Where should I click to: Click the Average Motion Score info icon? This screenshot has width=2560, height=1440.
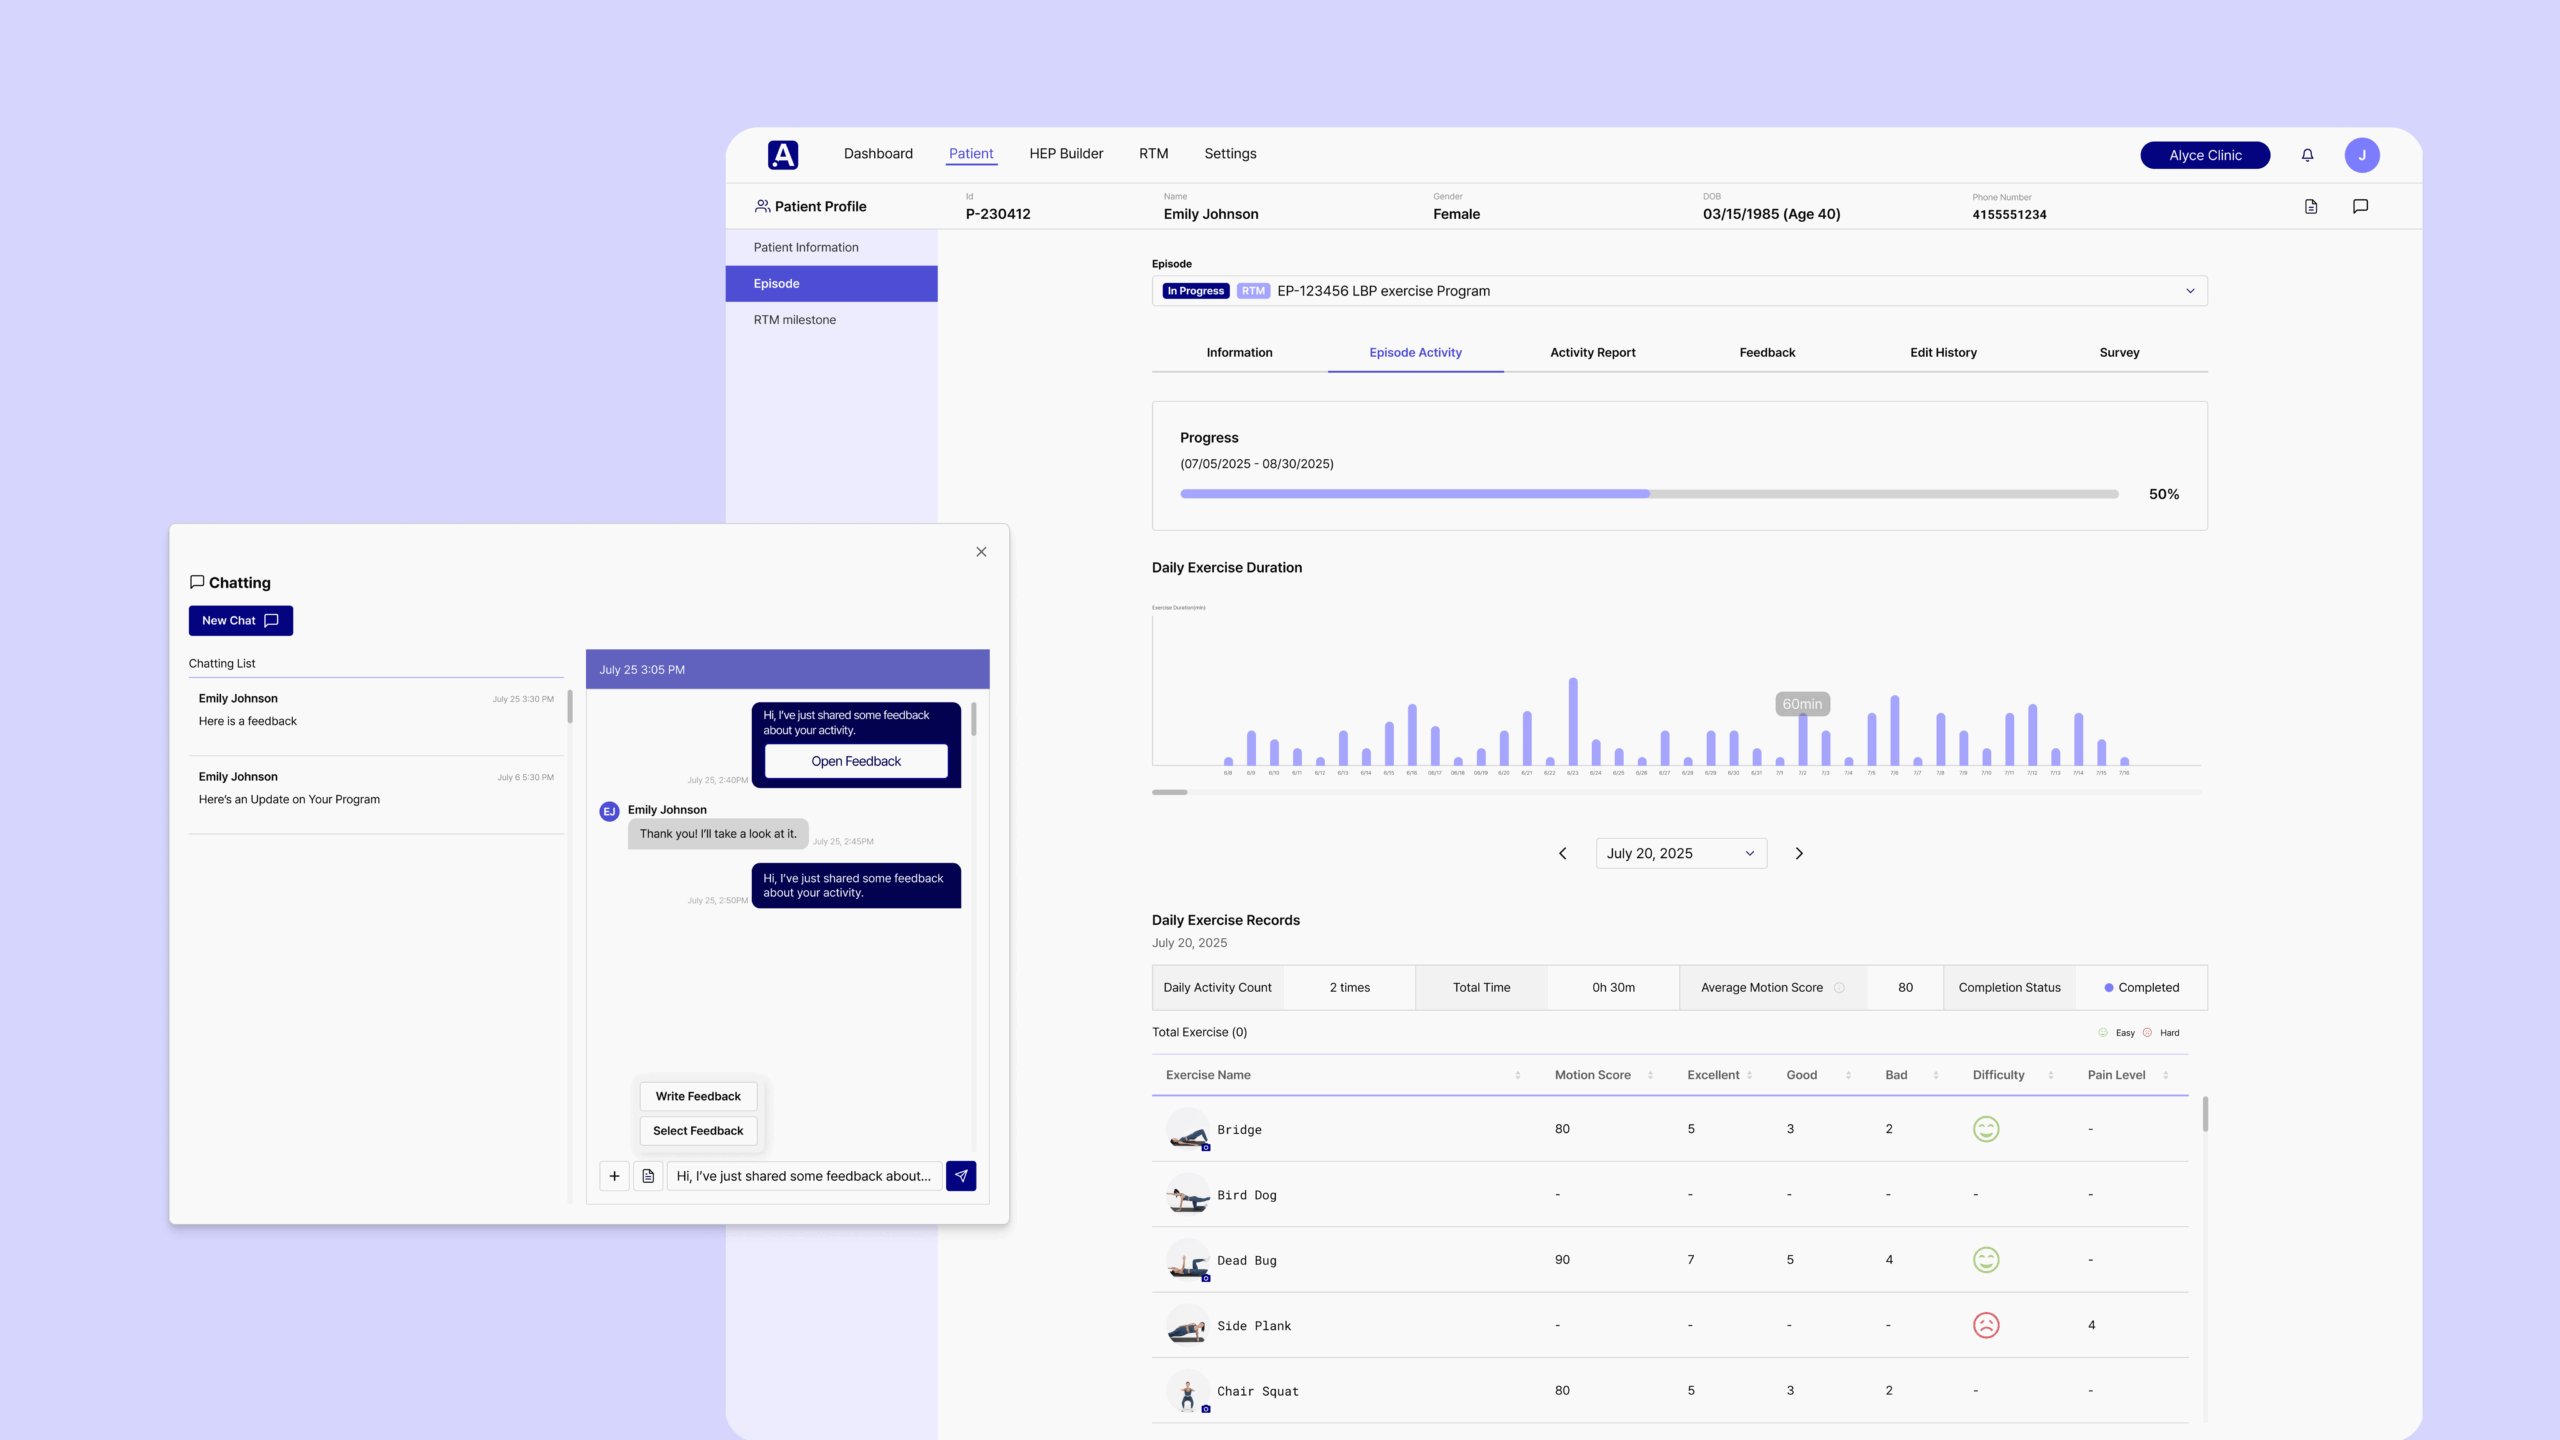pyautogui.click(x=1839, y=988)
